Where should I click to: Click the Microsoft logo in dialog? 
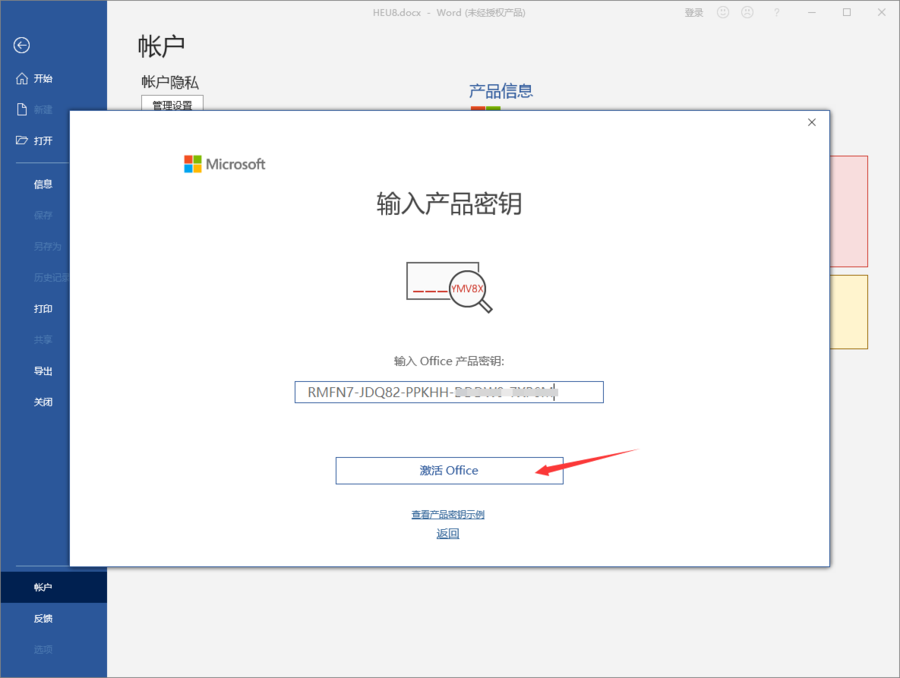tap(224, 164)
